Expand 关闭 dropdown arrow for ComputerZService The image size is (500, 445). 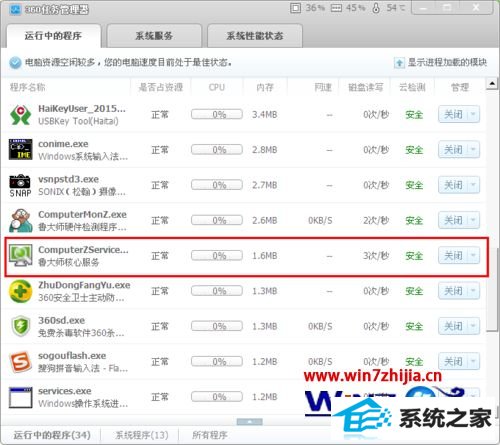pos(474,256)
